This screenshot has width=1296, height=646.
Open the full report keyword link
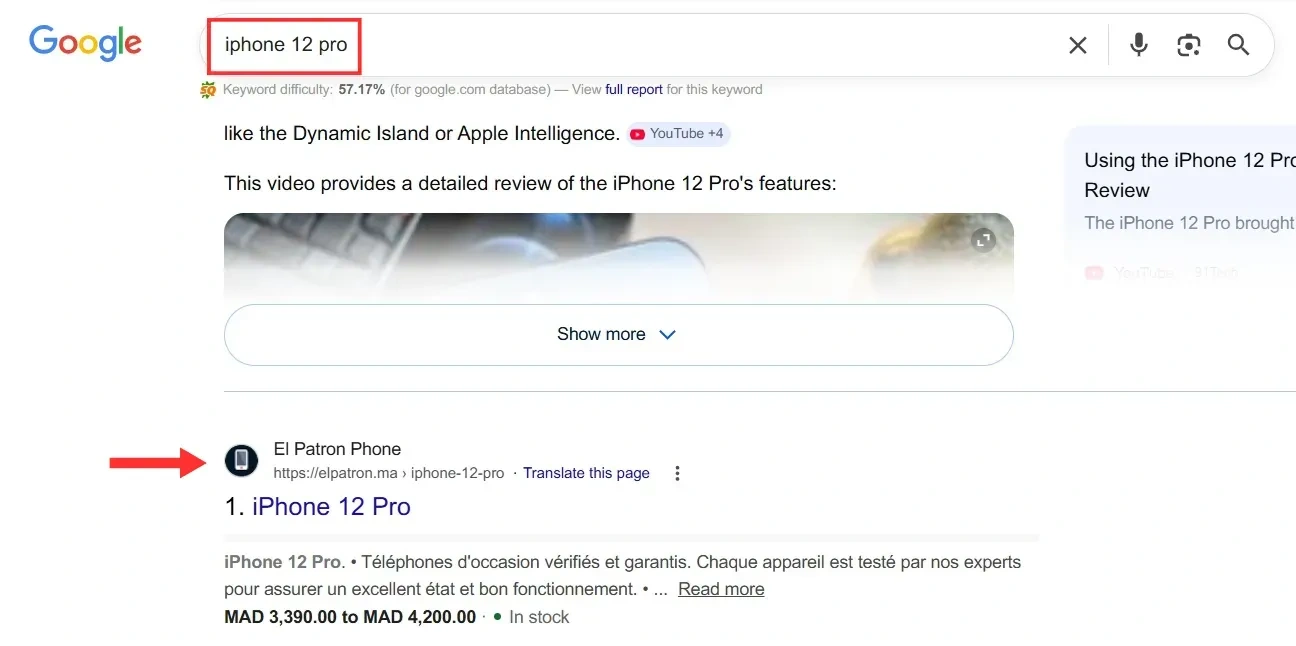click(x=634, y=90)
